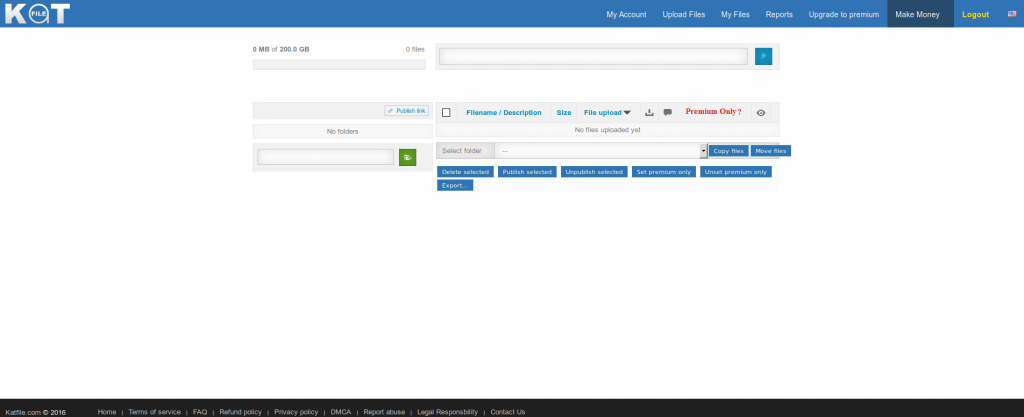Click the green create folder icon
The height and width of the screenshot is (417, 1024).
pyautogui.click(x=407, y=157)
